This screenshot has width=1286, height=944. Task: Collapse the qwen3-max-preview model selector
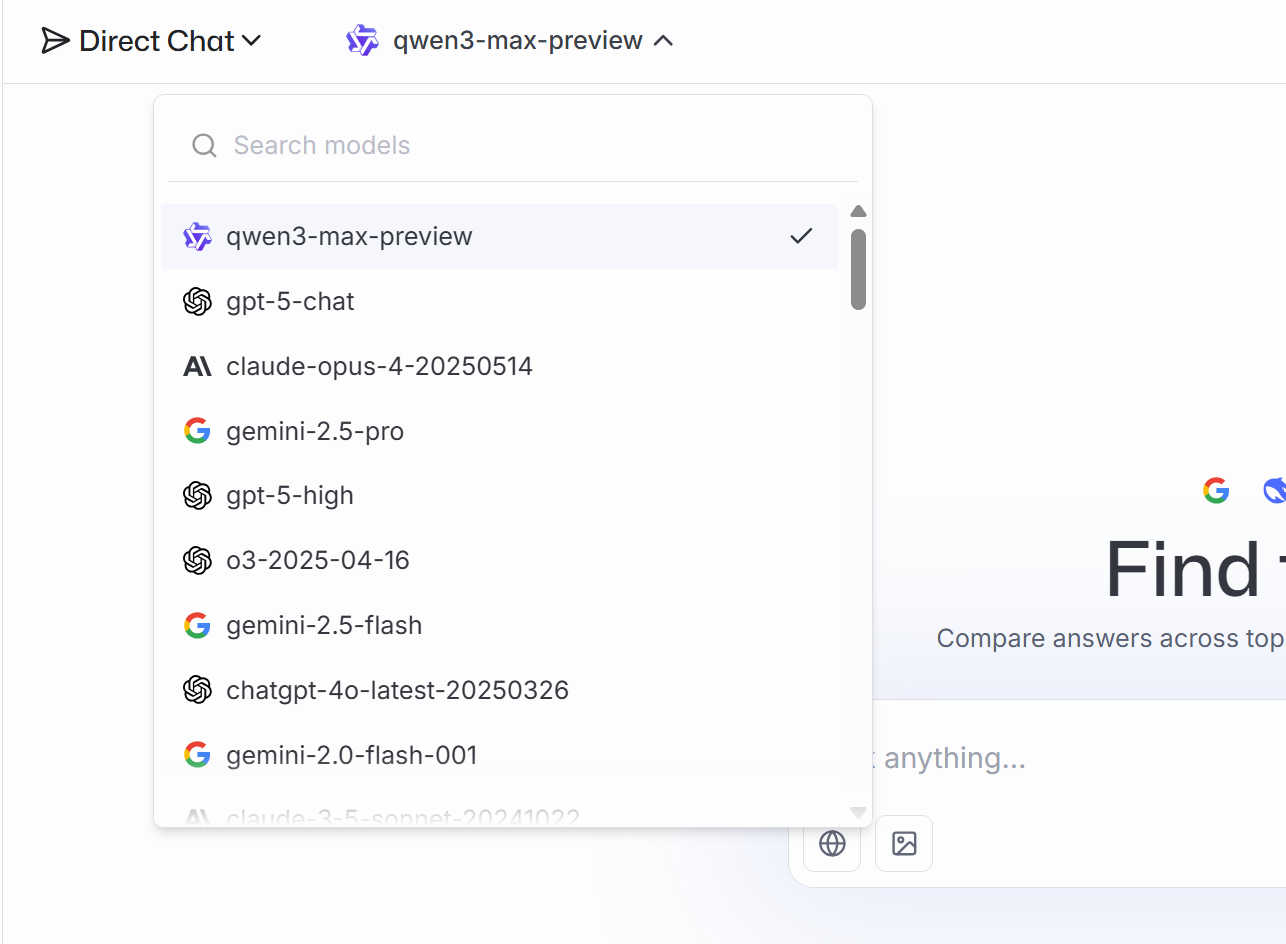[510, 41]
